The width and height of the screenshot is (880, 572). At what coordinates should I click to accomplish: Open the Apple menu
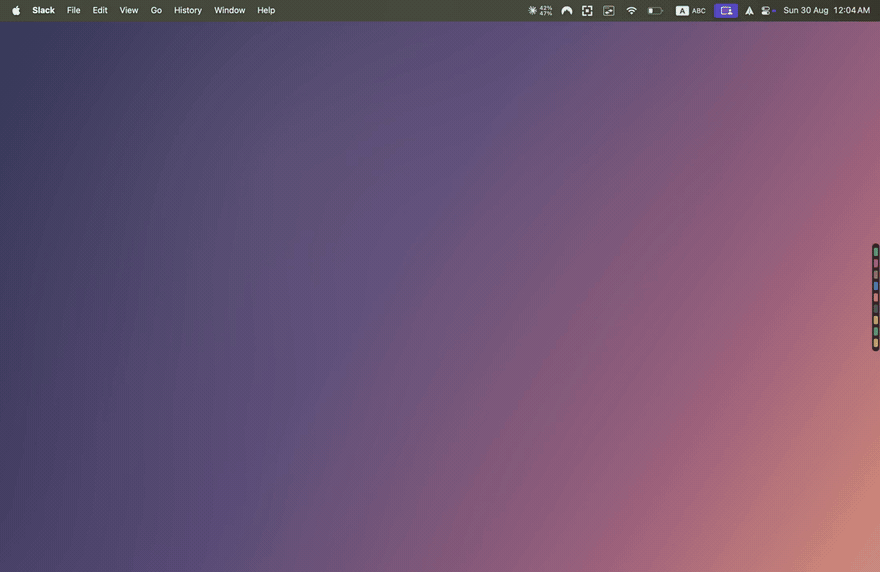(x=16, y=10)
